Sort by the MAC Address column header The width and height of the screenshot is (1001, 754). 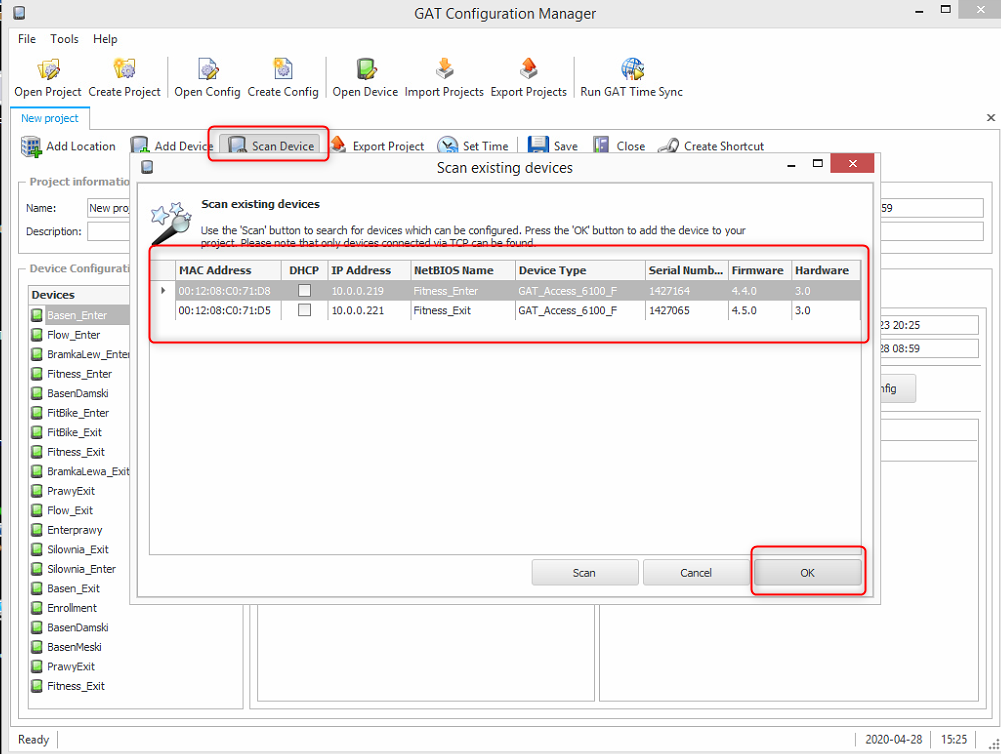coord(215,270)
